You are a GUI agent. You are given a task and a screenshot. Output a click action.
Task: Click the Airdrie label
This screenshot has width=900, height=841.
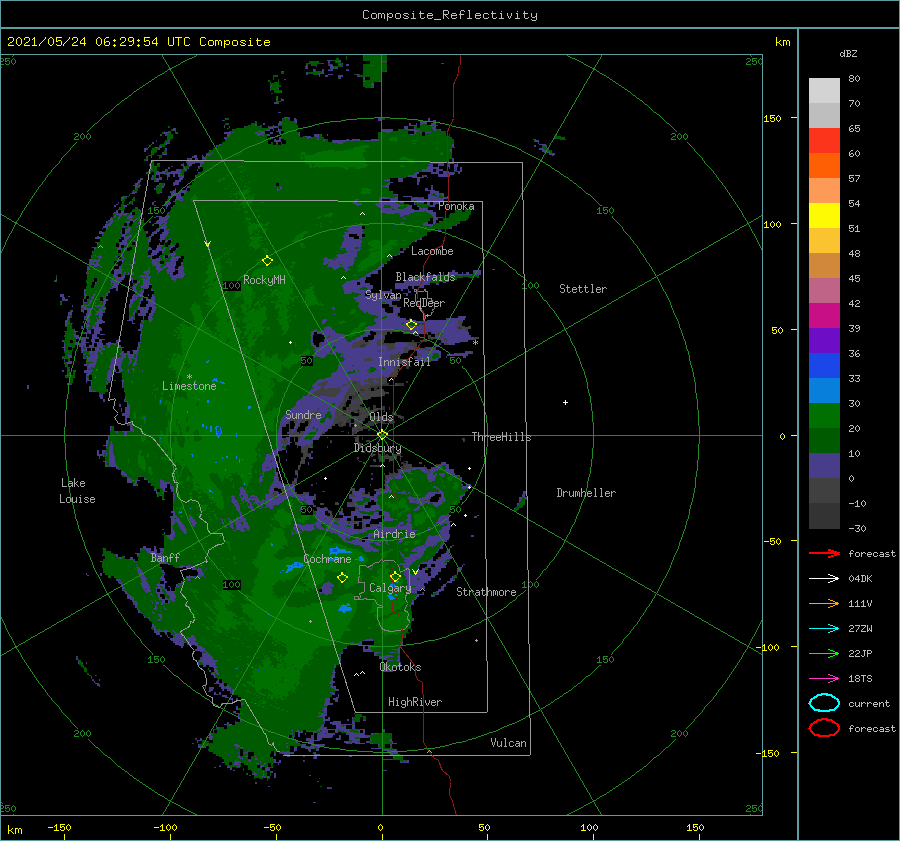tap(394, 534)
